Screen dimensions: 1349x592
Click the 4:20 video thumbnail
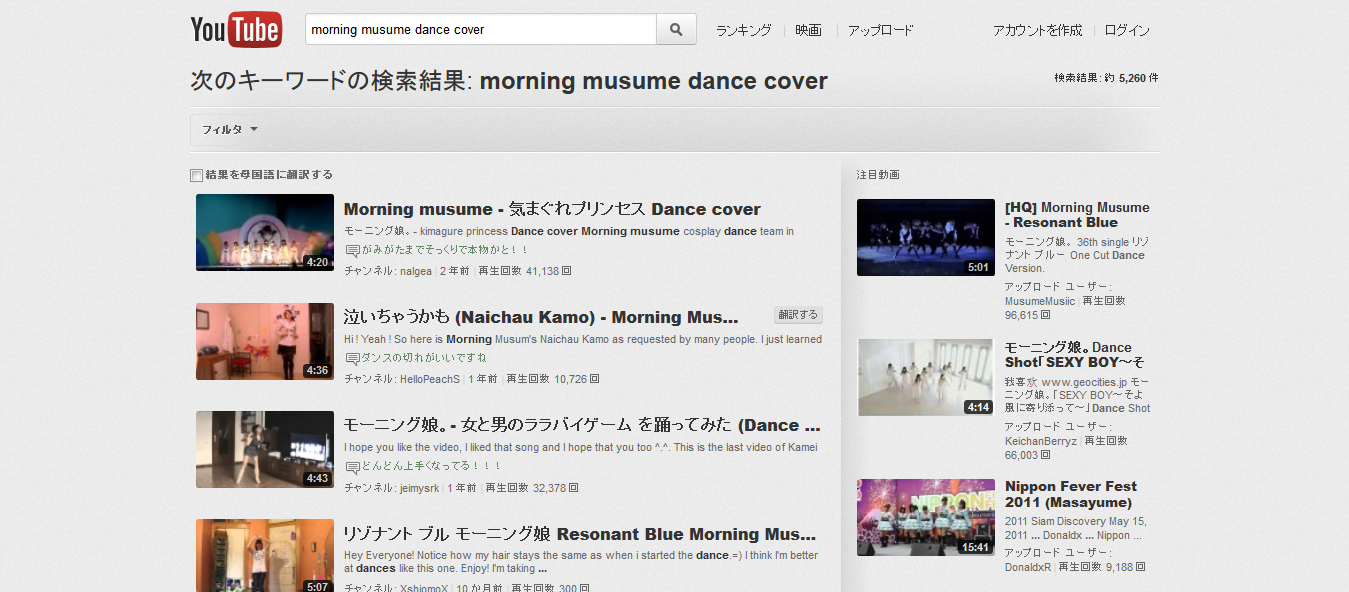[265, 232]
